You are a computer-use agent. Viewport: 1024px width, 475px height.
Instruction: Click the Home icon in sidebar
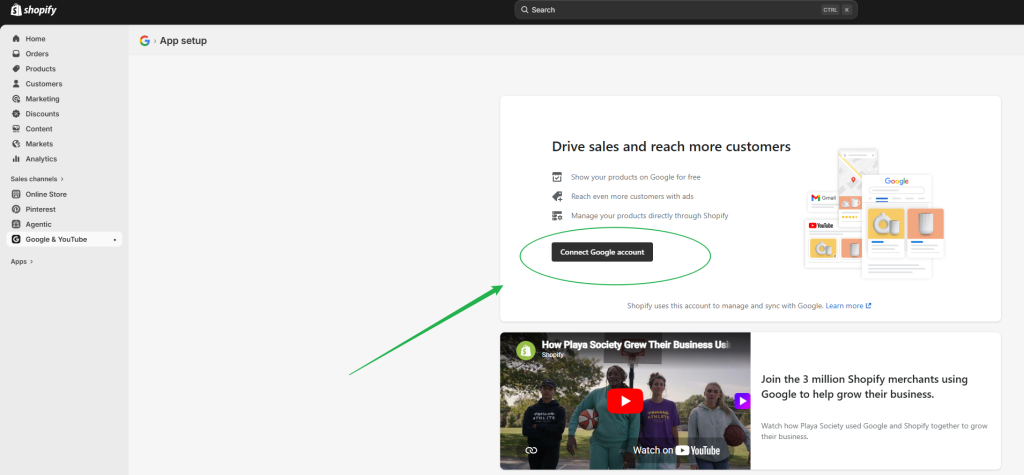(x=16, y=39)
